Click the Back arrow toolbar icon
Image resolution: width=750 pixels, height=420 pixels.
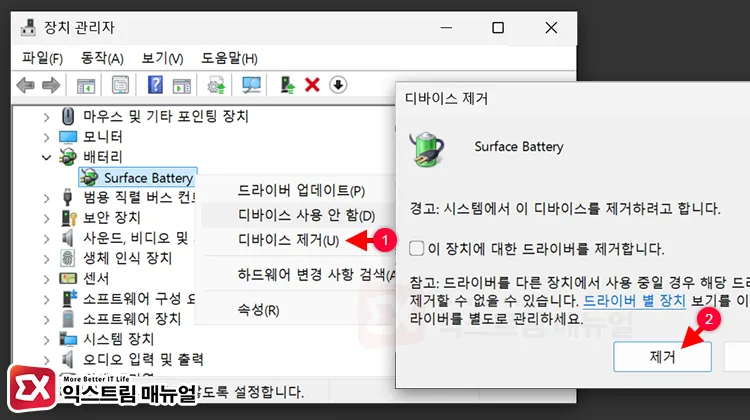[x=25, y=86]
